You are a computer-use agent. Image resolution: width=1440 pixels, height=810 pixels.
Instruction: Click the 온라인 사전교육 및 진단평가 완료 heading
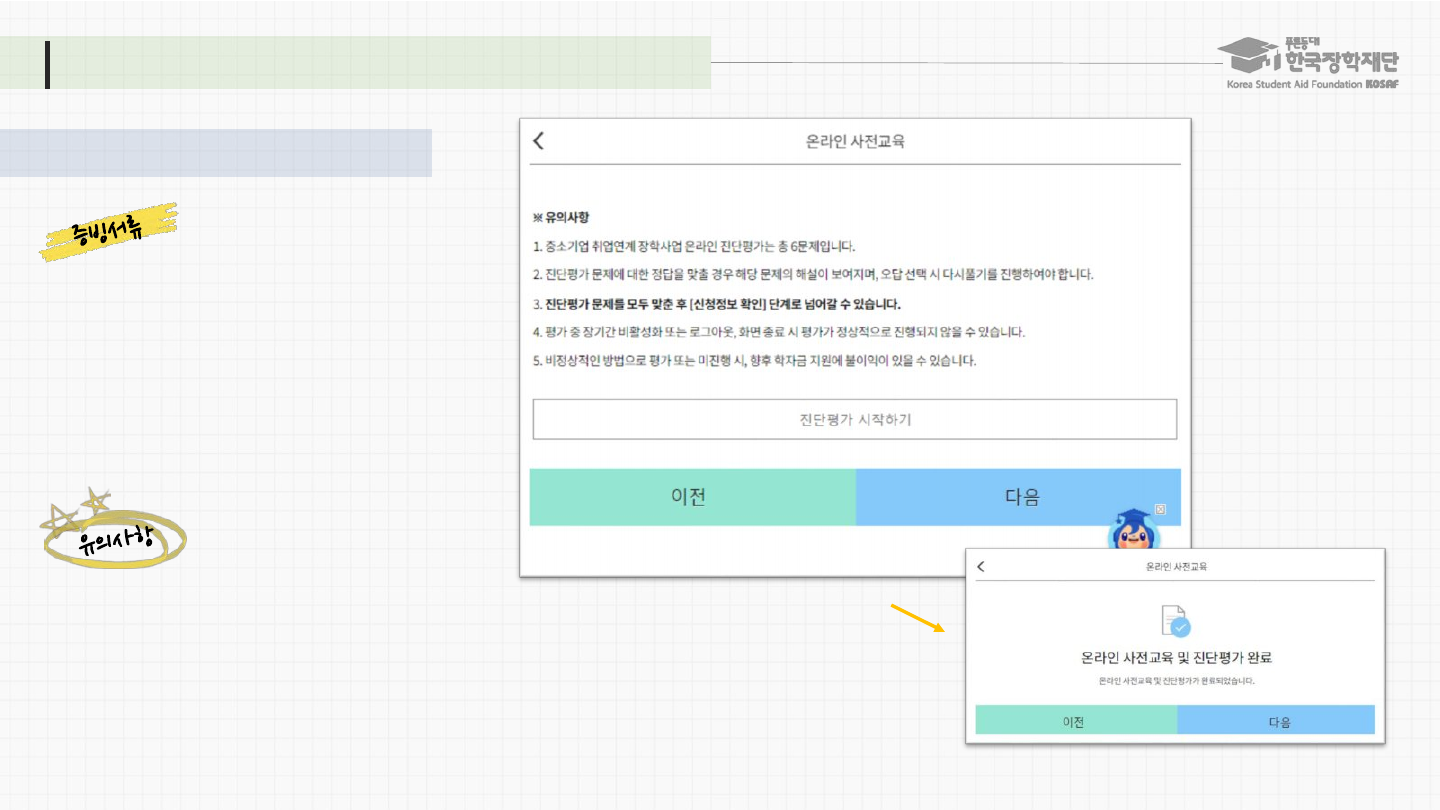pos(1175,658)
